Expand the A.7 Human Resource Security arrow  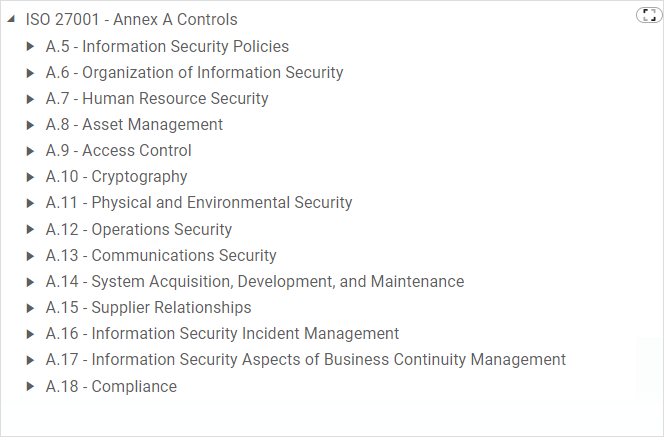30,99
